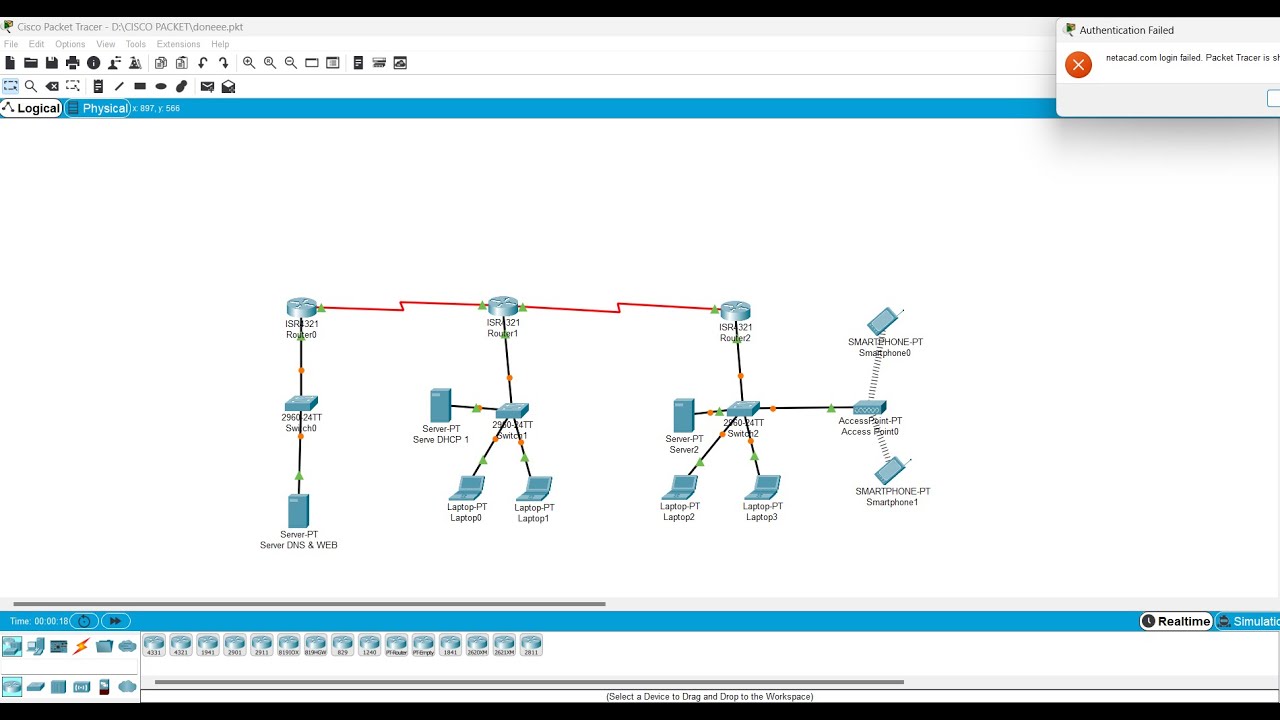
Task: Select the Switches subcategory icon
Action: point(35,687)
